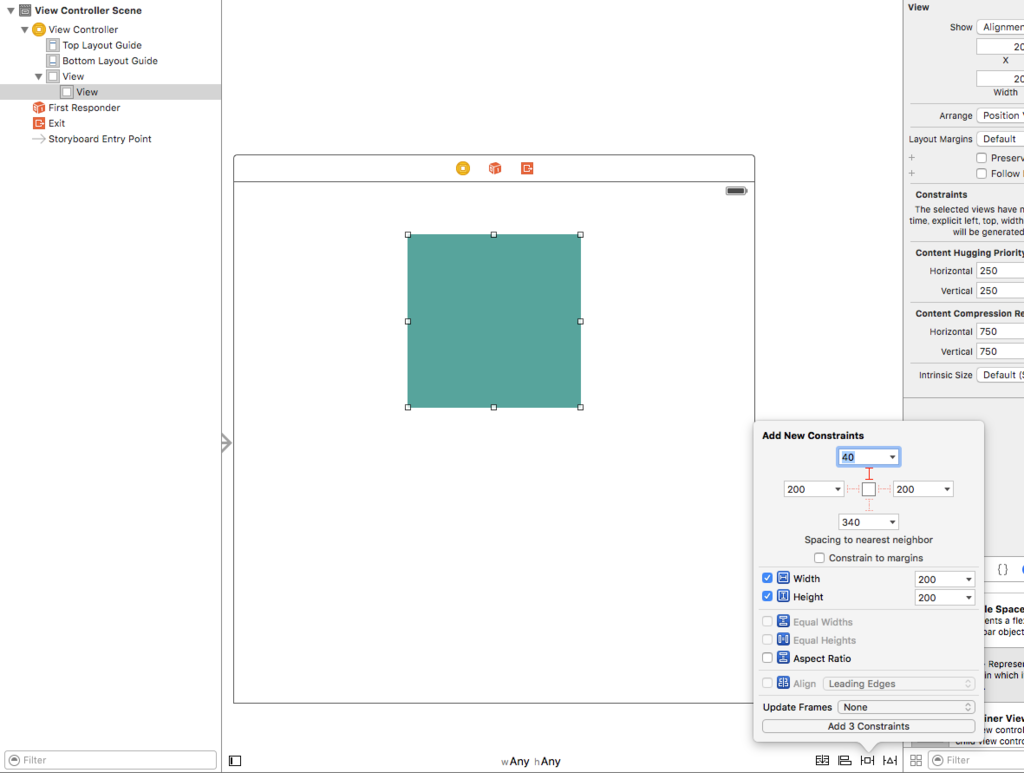Click the First Responder cube icon above canvas
Screen dimensions: 1024x773
[495, 168]
